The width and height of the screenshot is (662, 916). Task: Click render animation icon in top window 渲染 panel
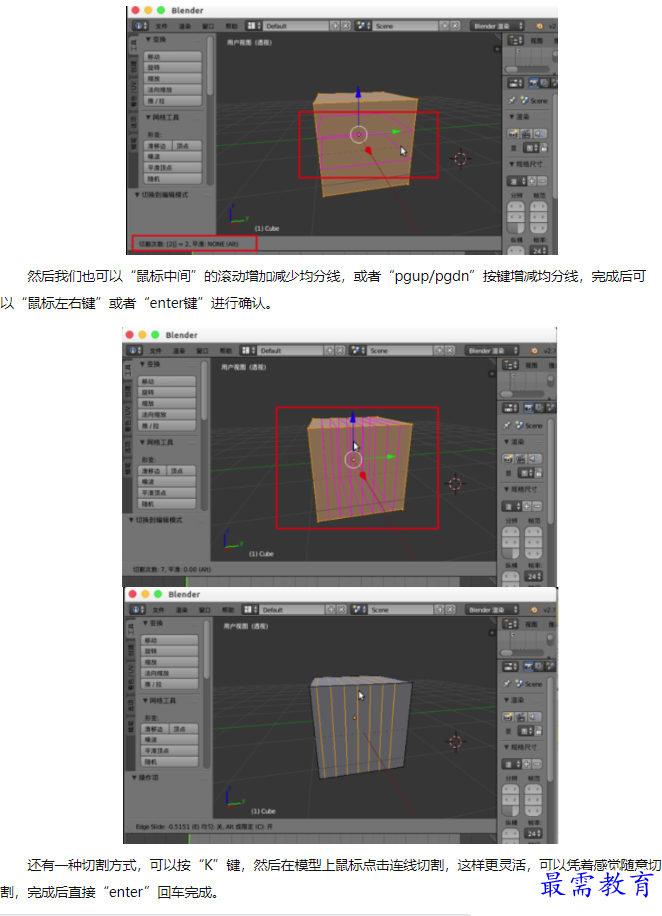(x=526, y=134)
